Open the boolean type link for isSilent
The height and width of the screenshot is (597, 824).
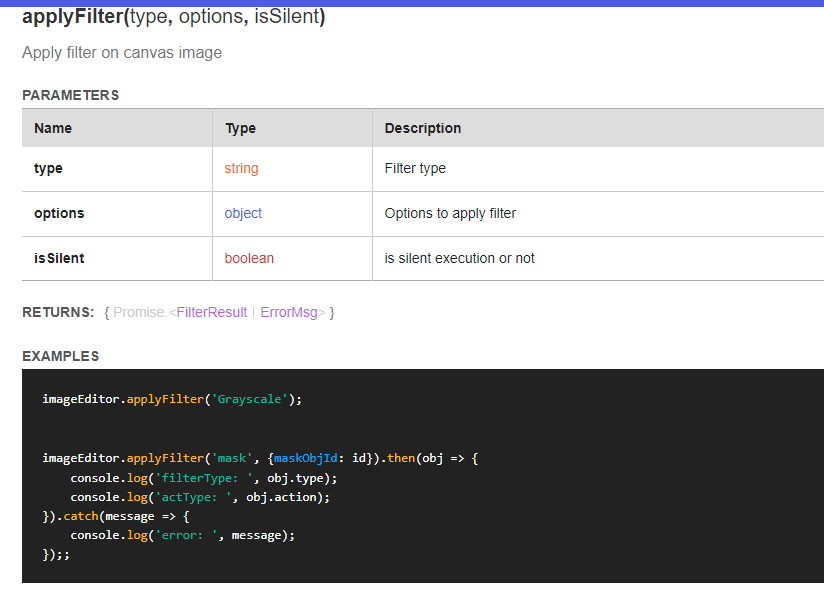pos(248,258)
